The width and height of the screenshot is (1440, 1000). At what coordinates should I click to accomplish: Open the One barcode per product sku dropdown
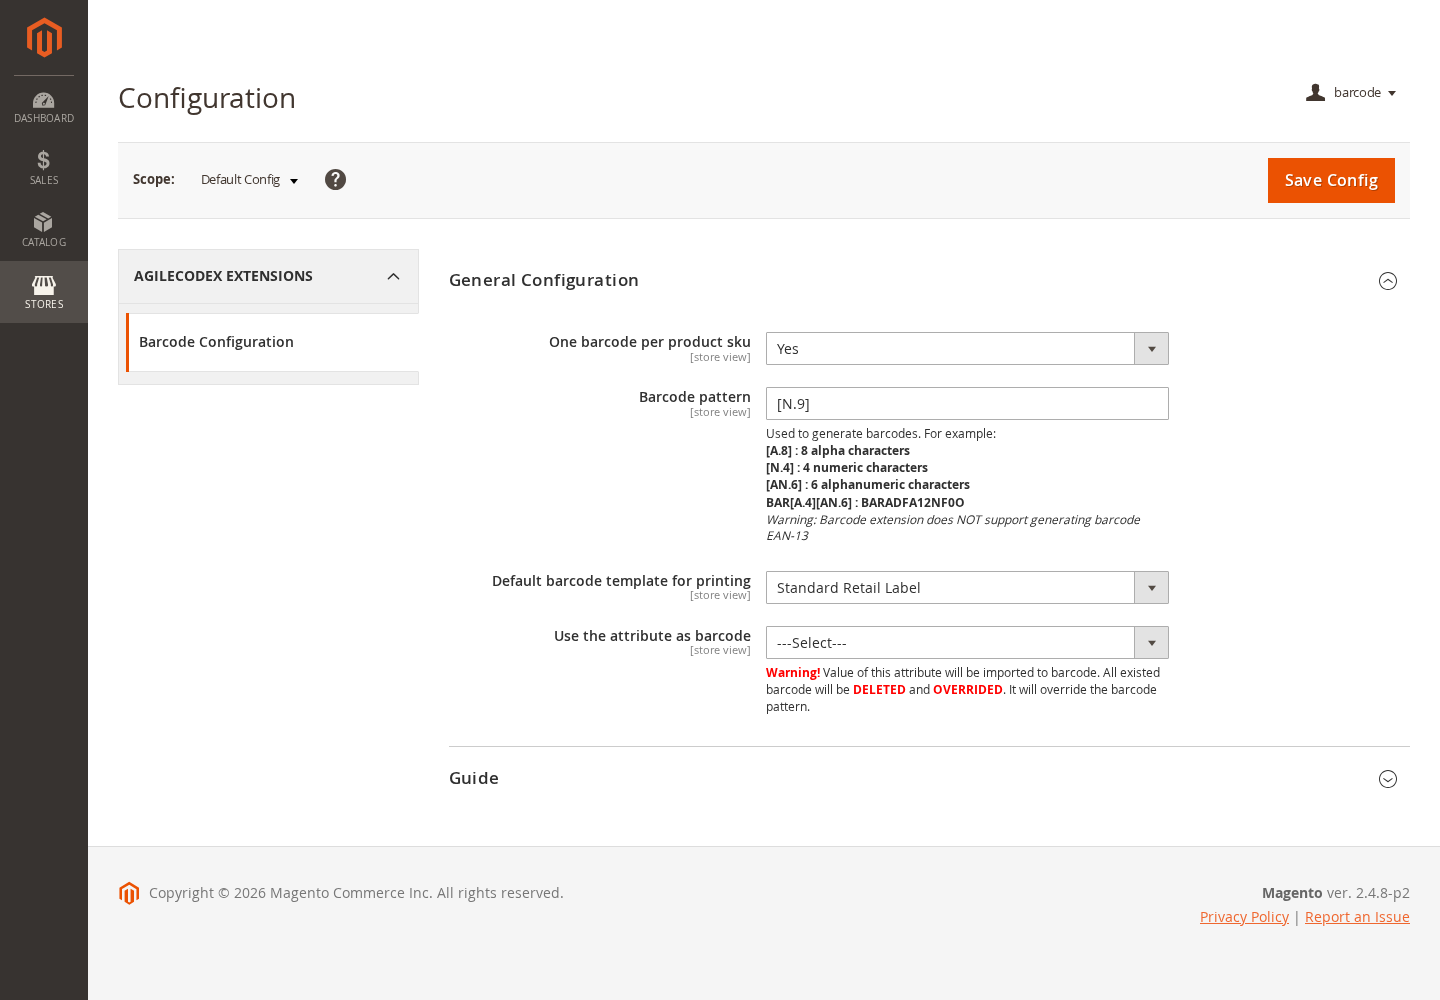[967, 349]
